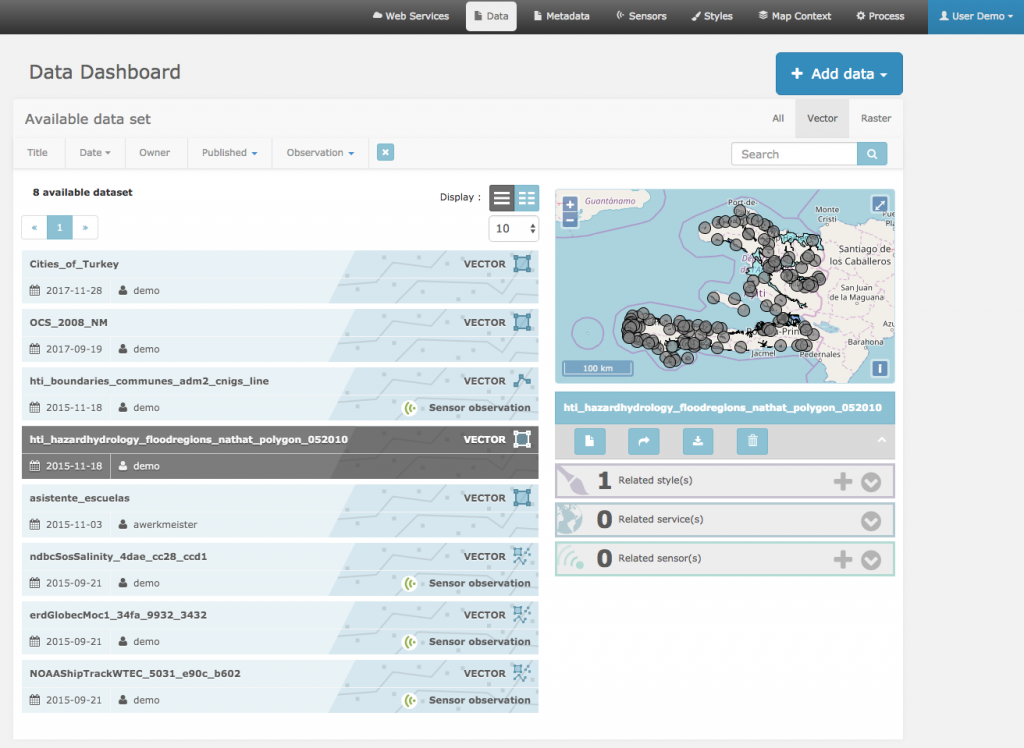Open the metadata document icon for dataset
Image resolution: width=1024 pixels, height=748 pixels.
(x=590, y=441)
